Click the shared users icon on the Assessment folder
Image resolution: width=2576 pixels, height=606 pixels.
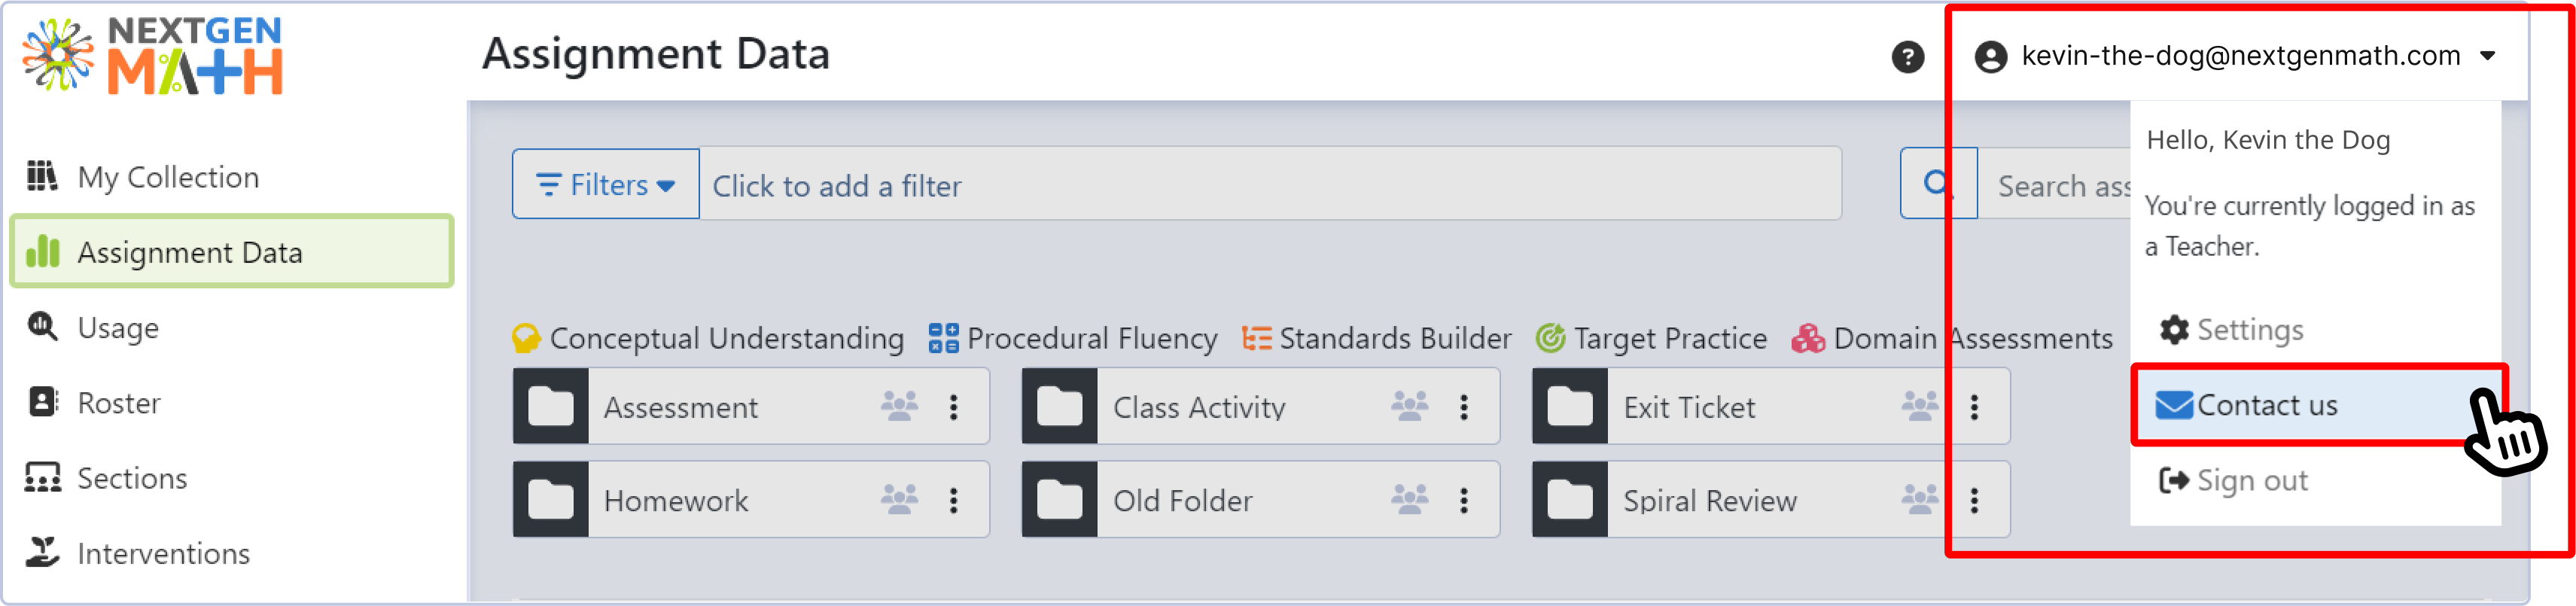pyautogui.click(x=900, y=406)
